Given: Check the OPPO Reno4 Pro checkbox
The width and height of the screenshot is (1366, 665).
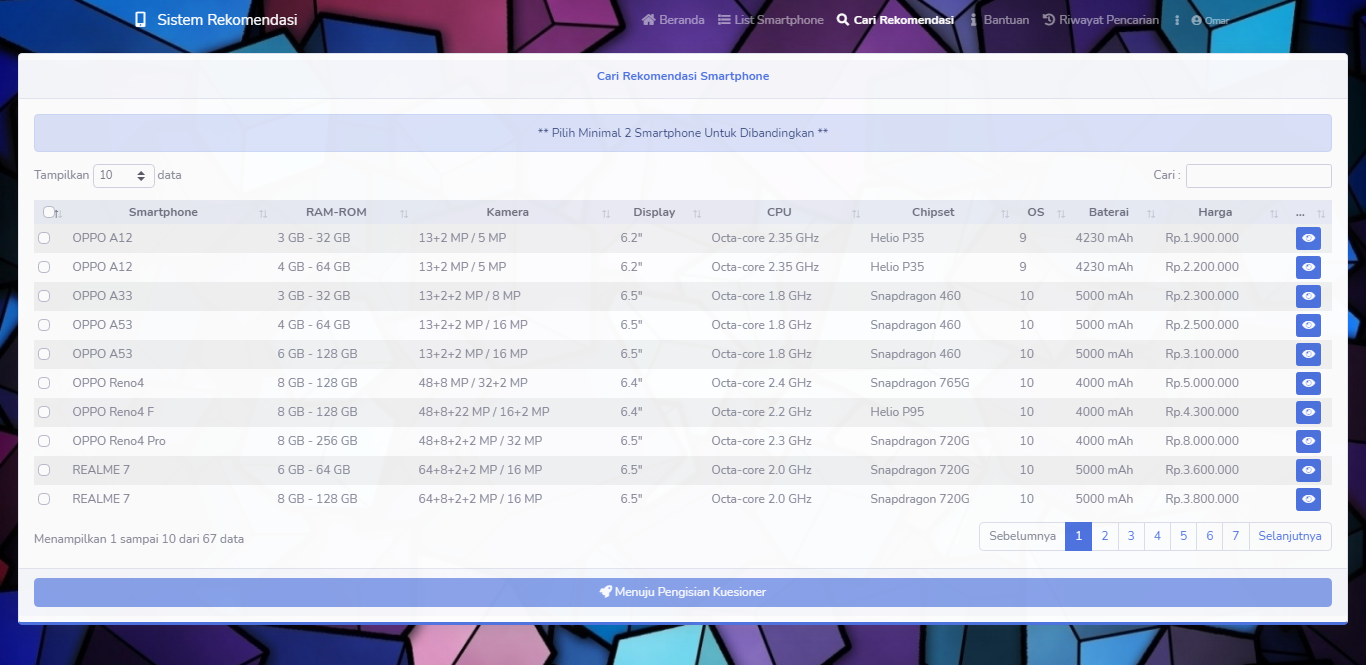Looking at the screenshot, I should point(44,441).
